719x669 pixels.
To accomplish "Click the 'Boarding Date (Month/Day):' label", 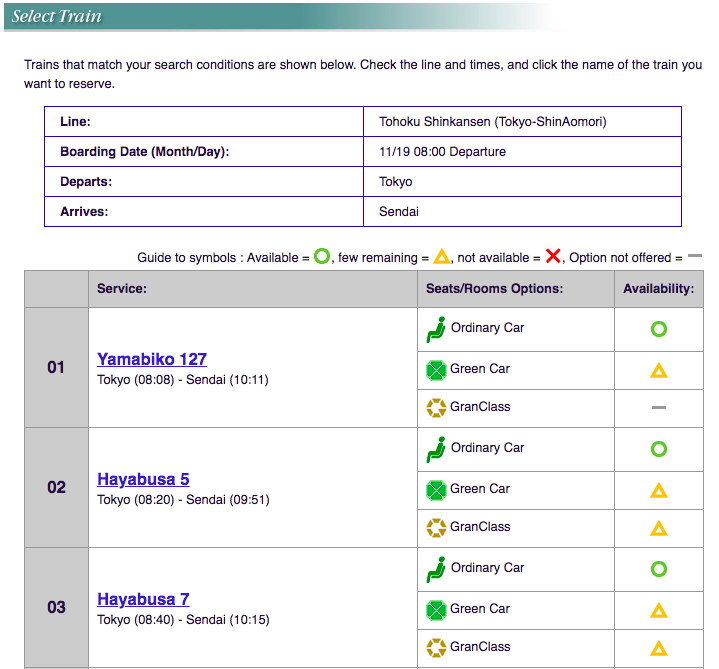I will click(x=144, y=152).
